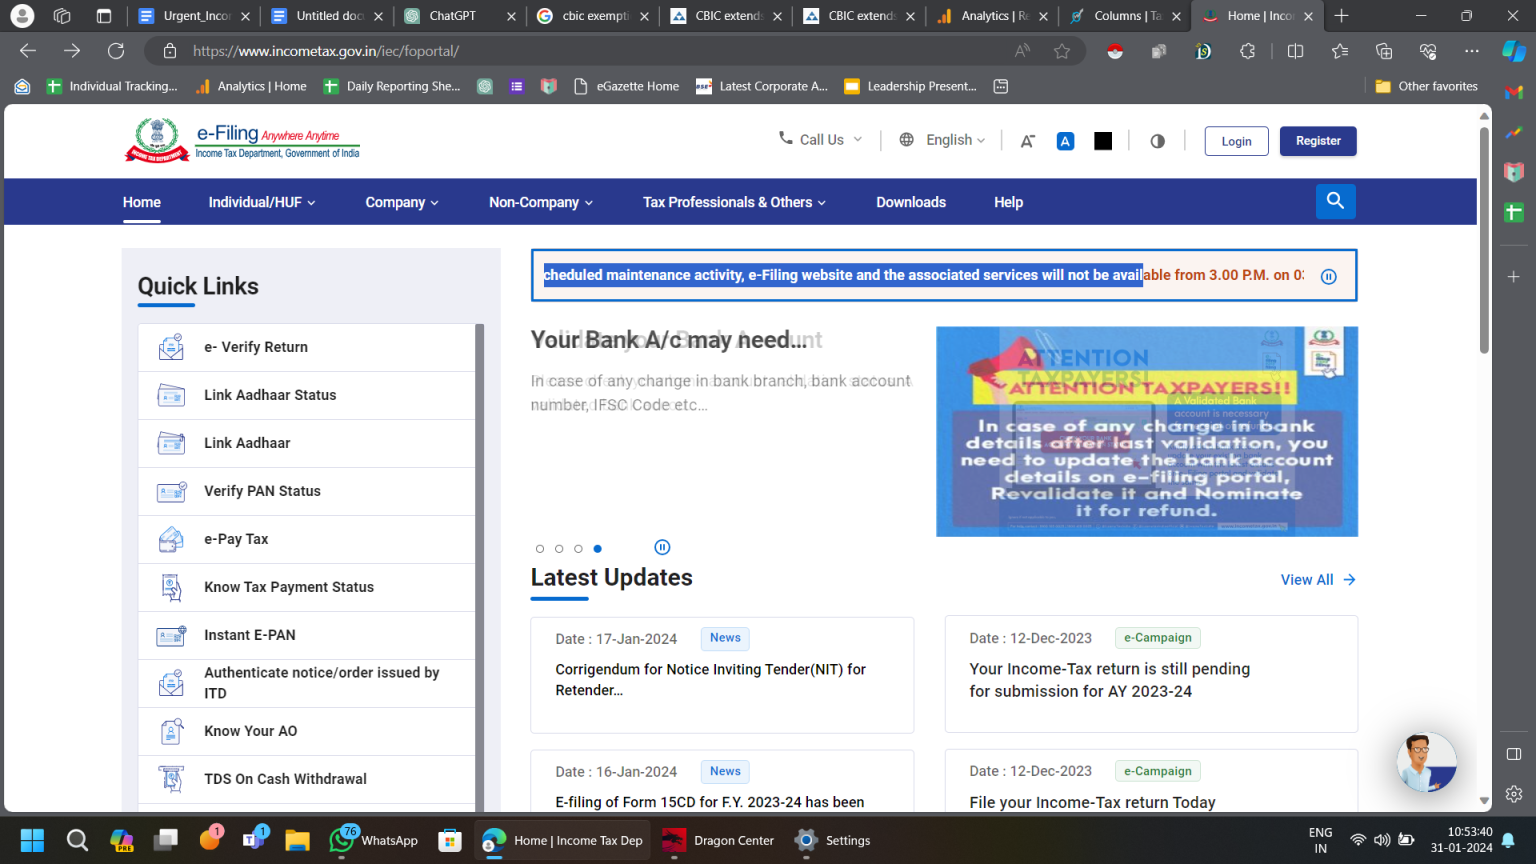Select the black color theme swatch
Image resolution: width=1536 pixels, height=864 pixels.
1103,141
